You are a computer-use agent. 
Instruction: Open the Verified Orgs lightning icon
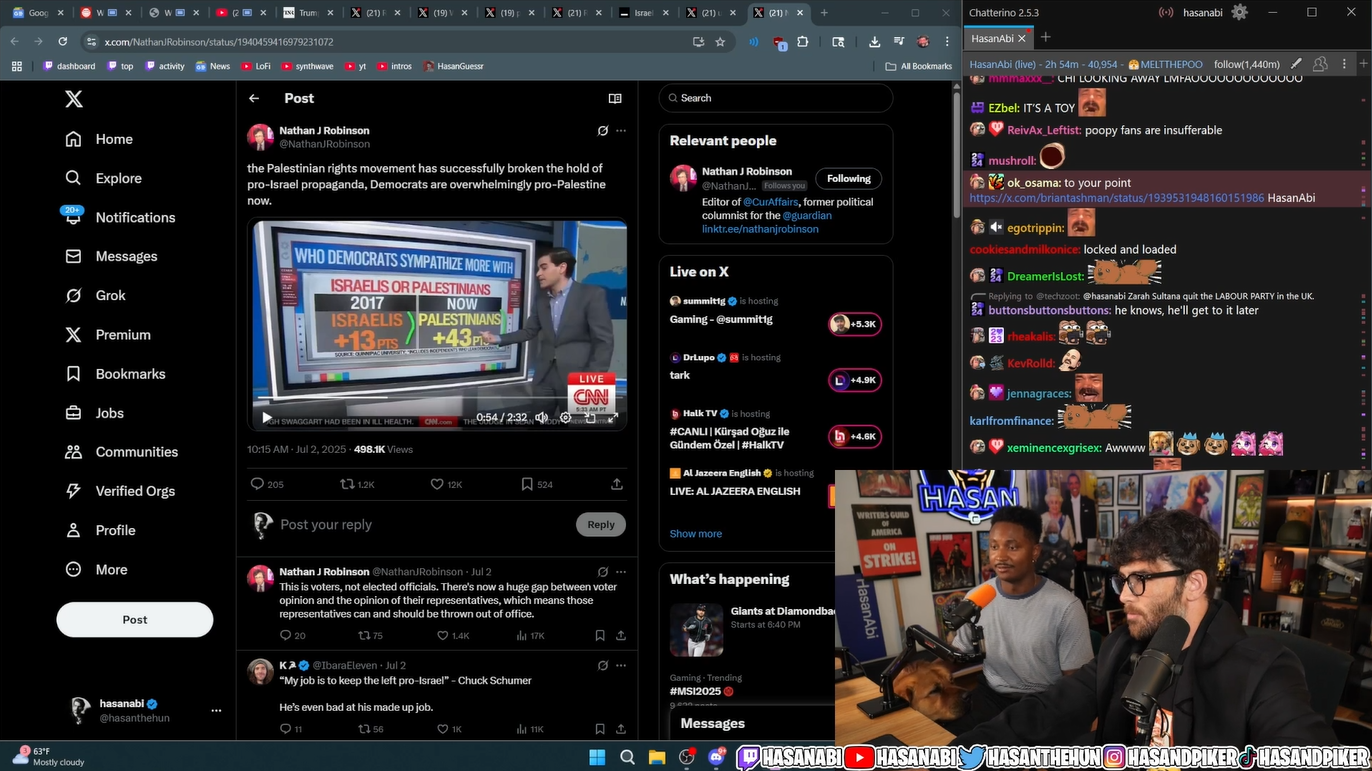click(x=73, y=491)
